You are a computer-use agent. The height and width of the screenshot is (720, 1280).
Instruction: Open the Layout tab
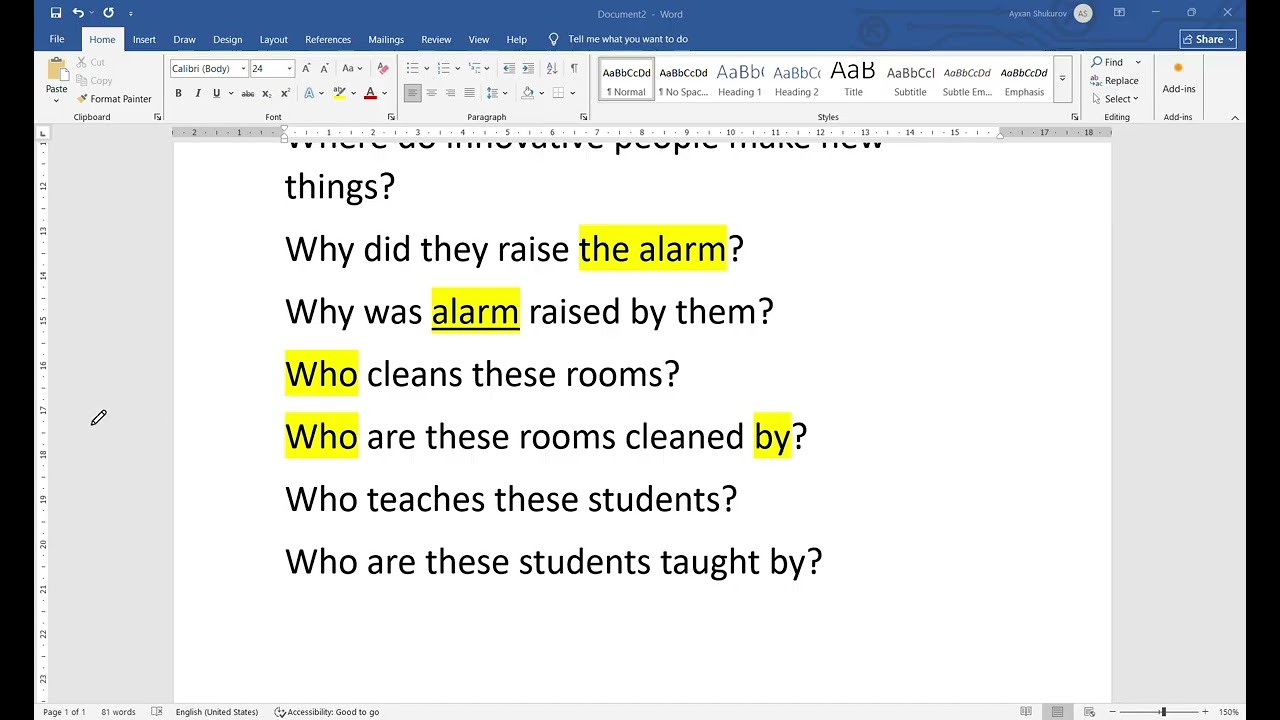point(273,39)
